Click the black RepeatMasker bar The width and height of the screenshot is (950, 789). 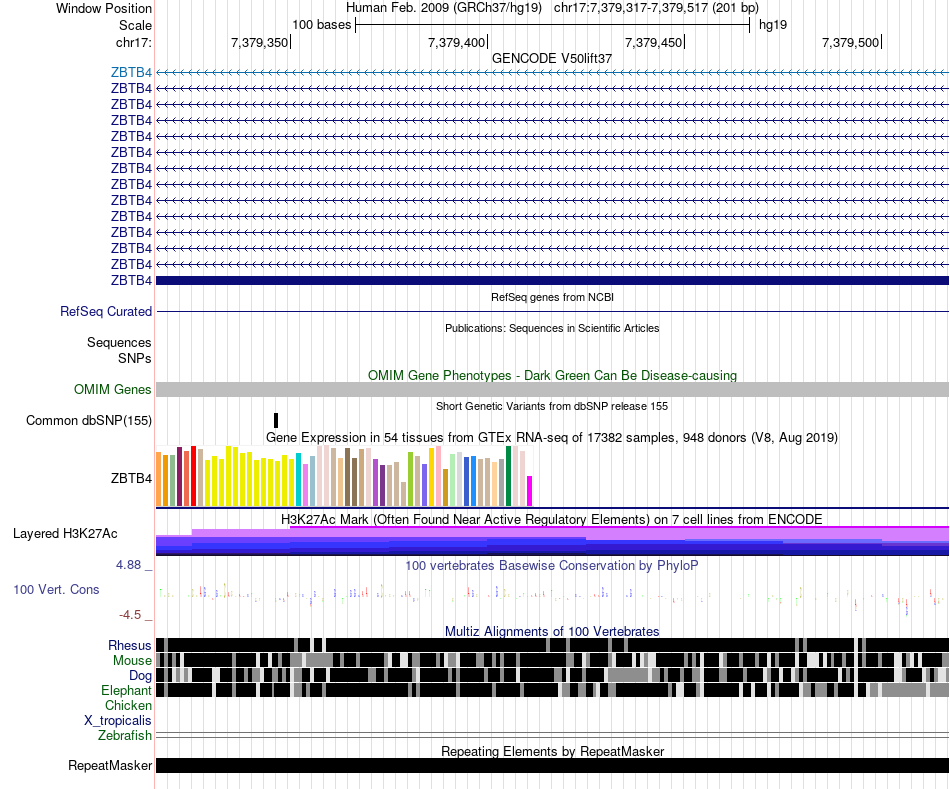[552, 765]
